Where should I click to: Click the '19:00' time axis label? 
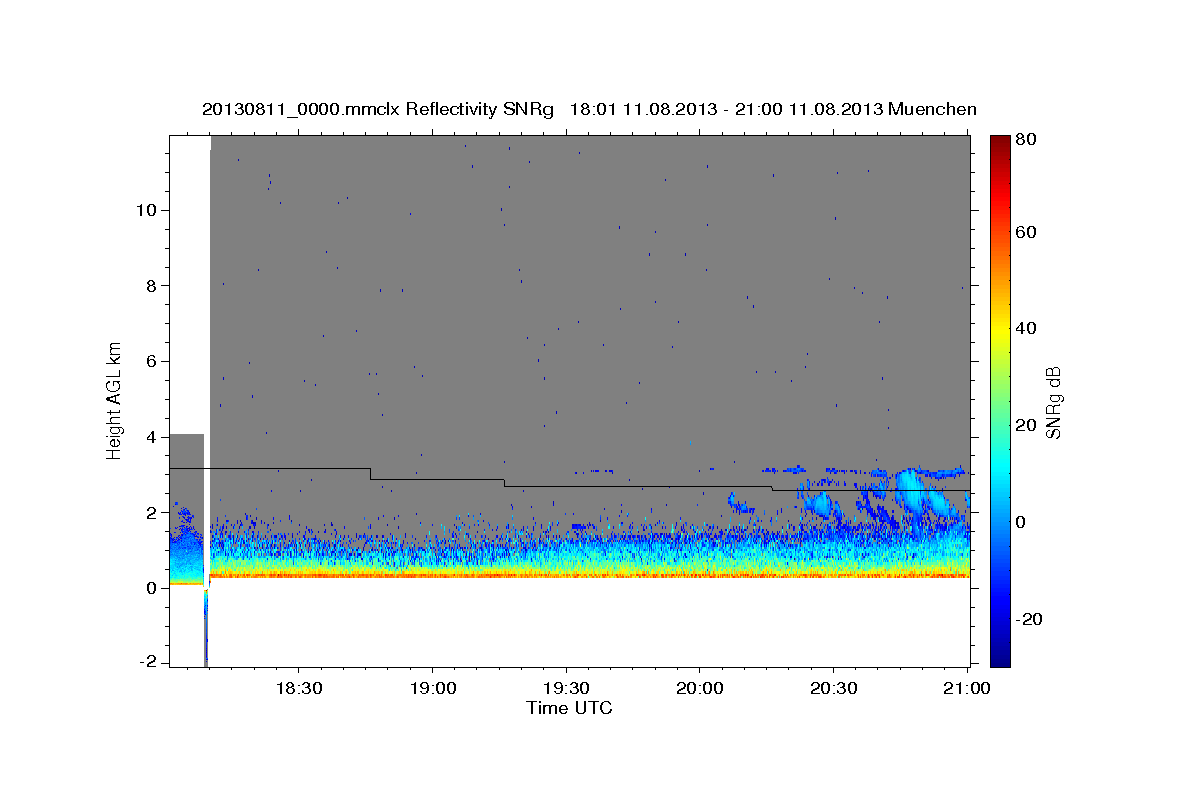point(433,689)
